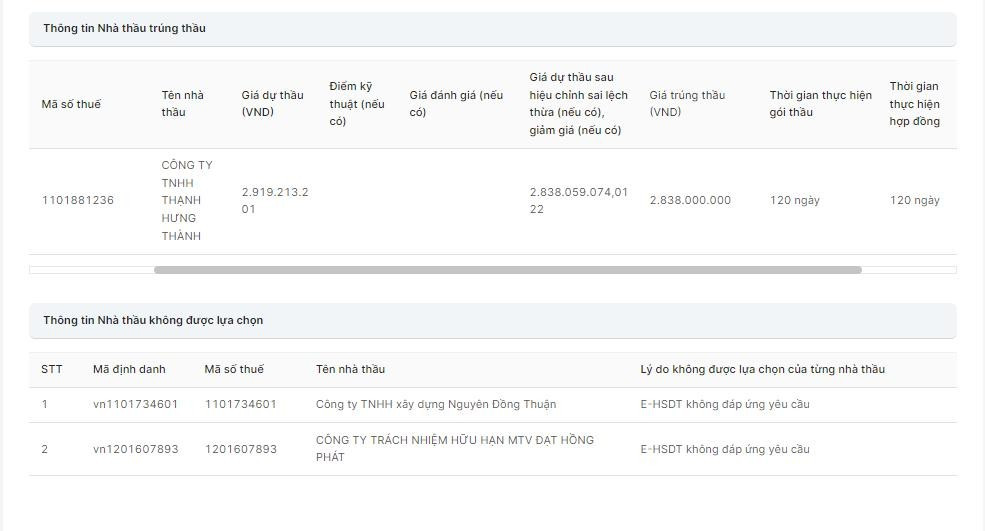Click the 'Thông tin Nhà thầu không được lựa chọn' header
Screen dimensions: 985x531
[x=153, y=320]
